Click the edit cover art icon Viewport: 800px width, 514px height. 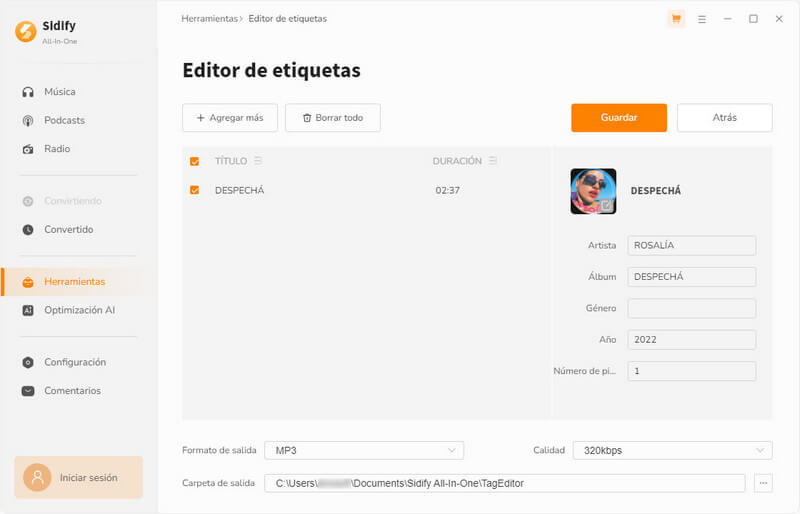606,205
